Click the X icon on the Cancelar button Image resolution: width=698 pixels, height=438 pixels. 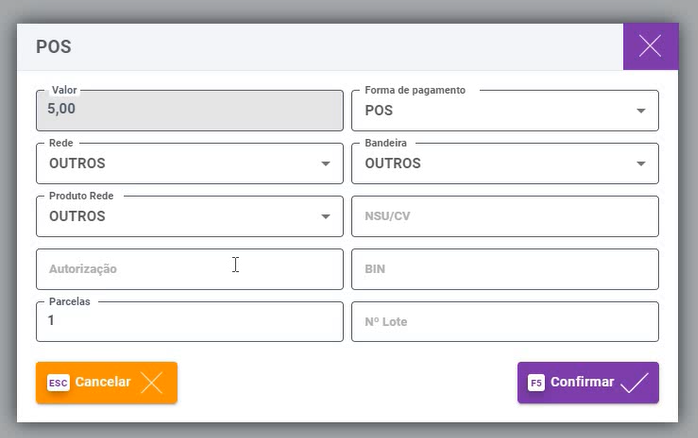pyautogui.click(x=152, y=382)
